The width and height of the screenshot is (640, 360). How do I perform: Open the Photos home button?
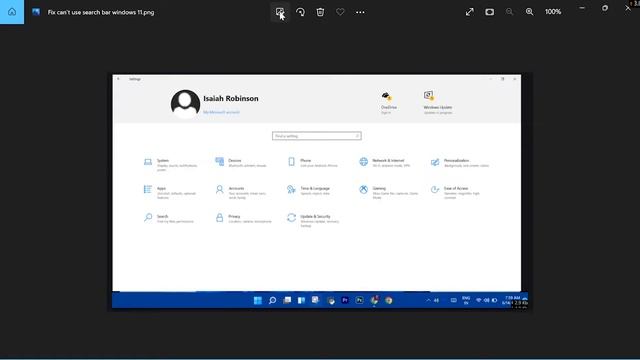click(x=12, y=12)
